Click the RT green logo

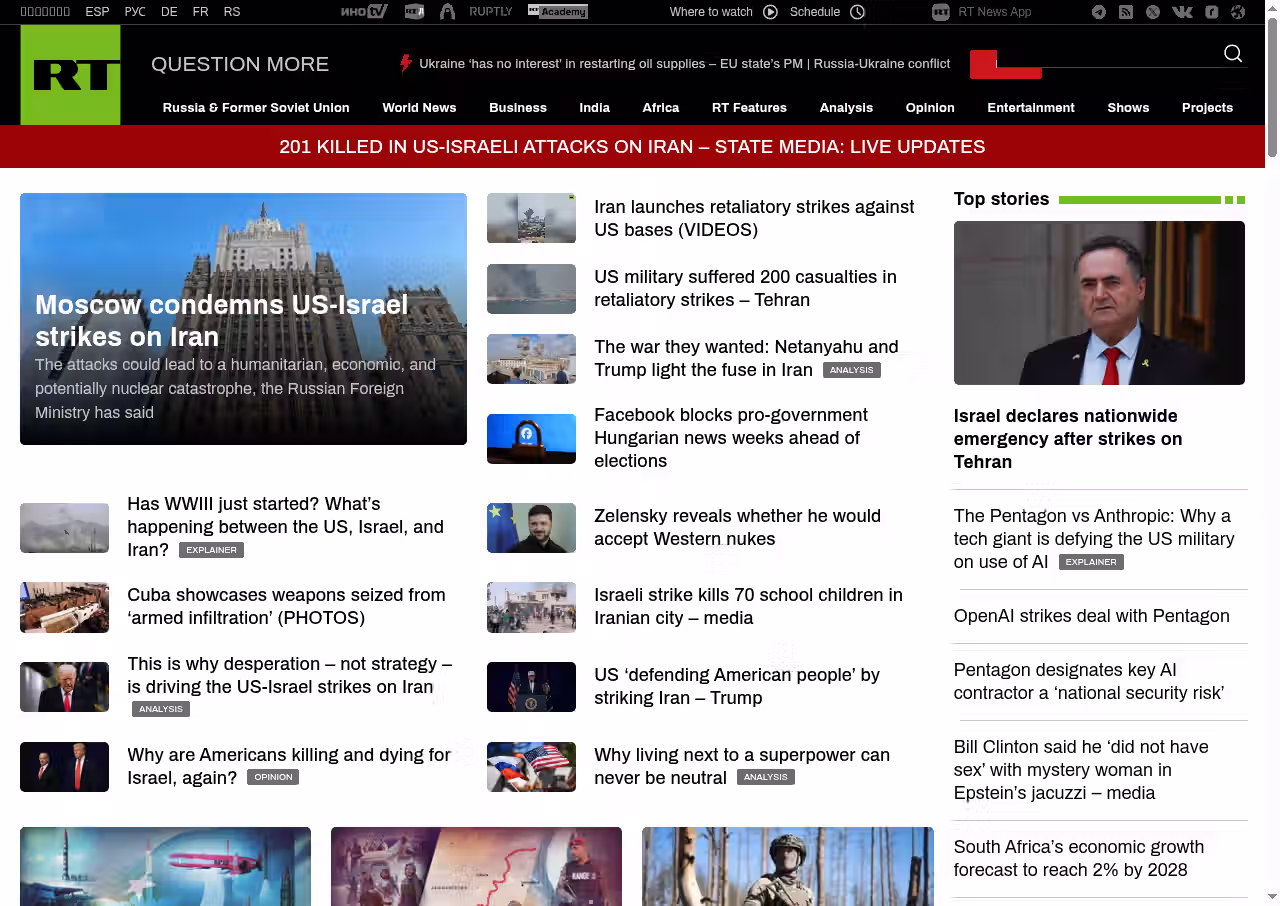pos(70,75)
